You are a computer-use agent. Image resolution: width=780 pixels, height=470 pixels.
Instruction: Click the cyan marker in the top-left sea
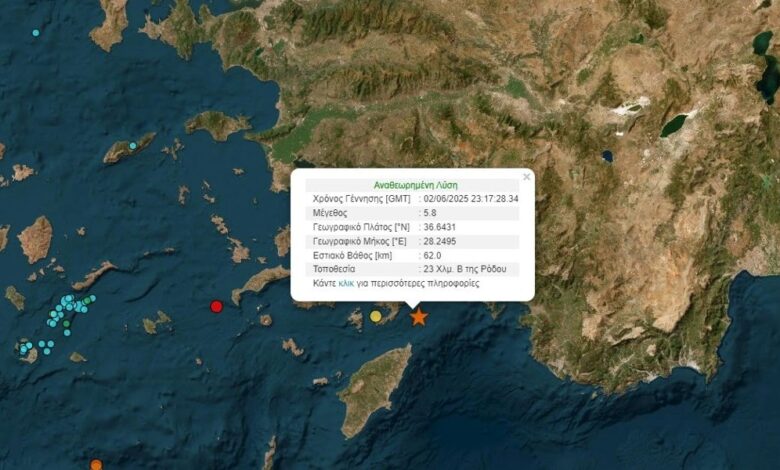coord(36,33)
